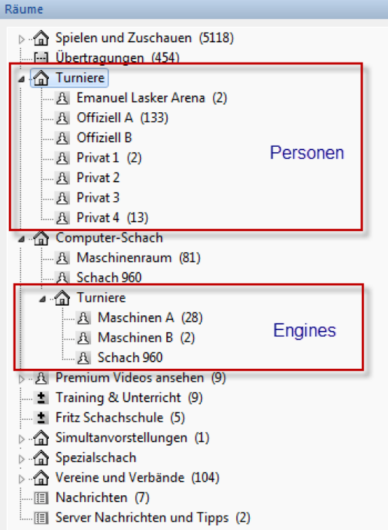Viewport: 388px width, 530px height.
Task: Click the pawn icon beside Maschinenraum
Action: pos(62,258)
